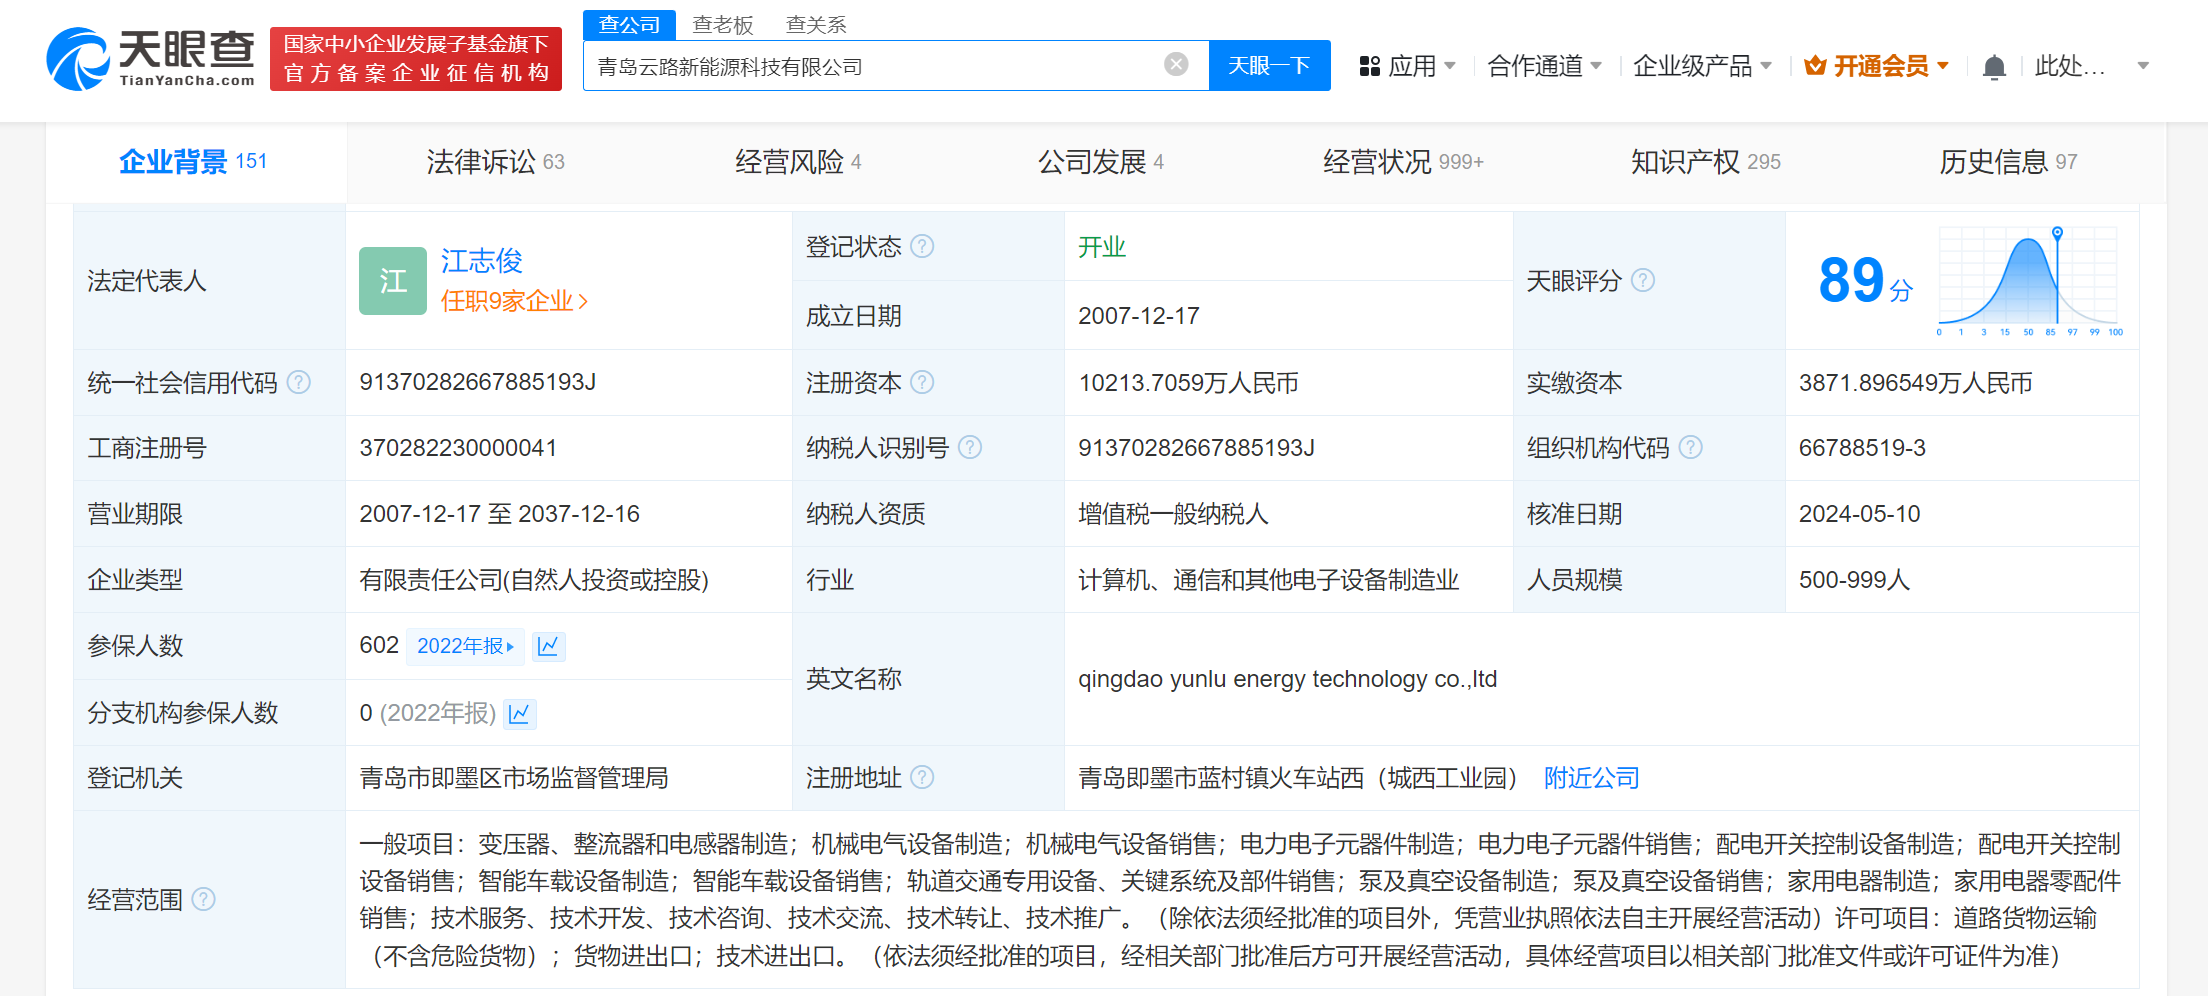The height and width of the screenshot is (996, 2208).
Task: Open the 开通会员 dropdown
Action: (1878, 64)
